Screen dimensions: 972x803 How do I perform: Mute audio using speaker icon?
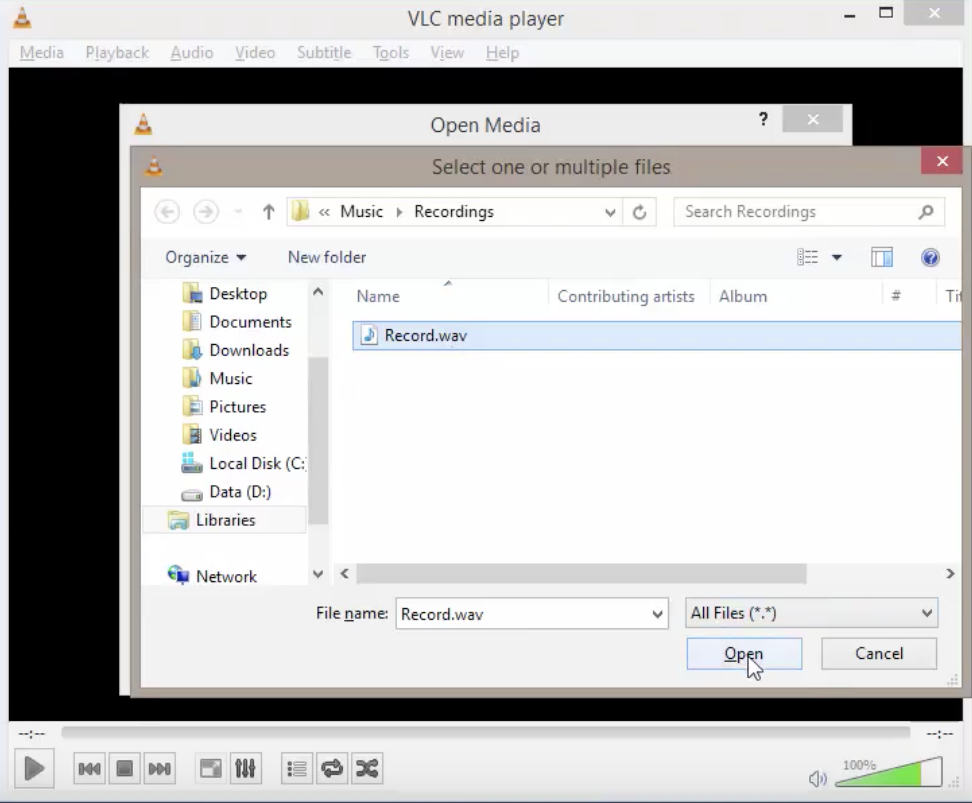[818, 779]
